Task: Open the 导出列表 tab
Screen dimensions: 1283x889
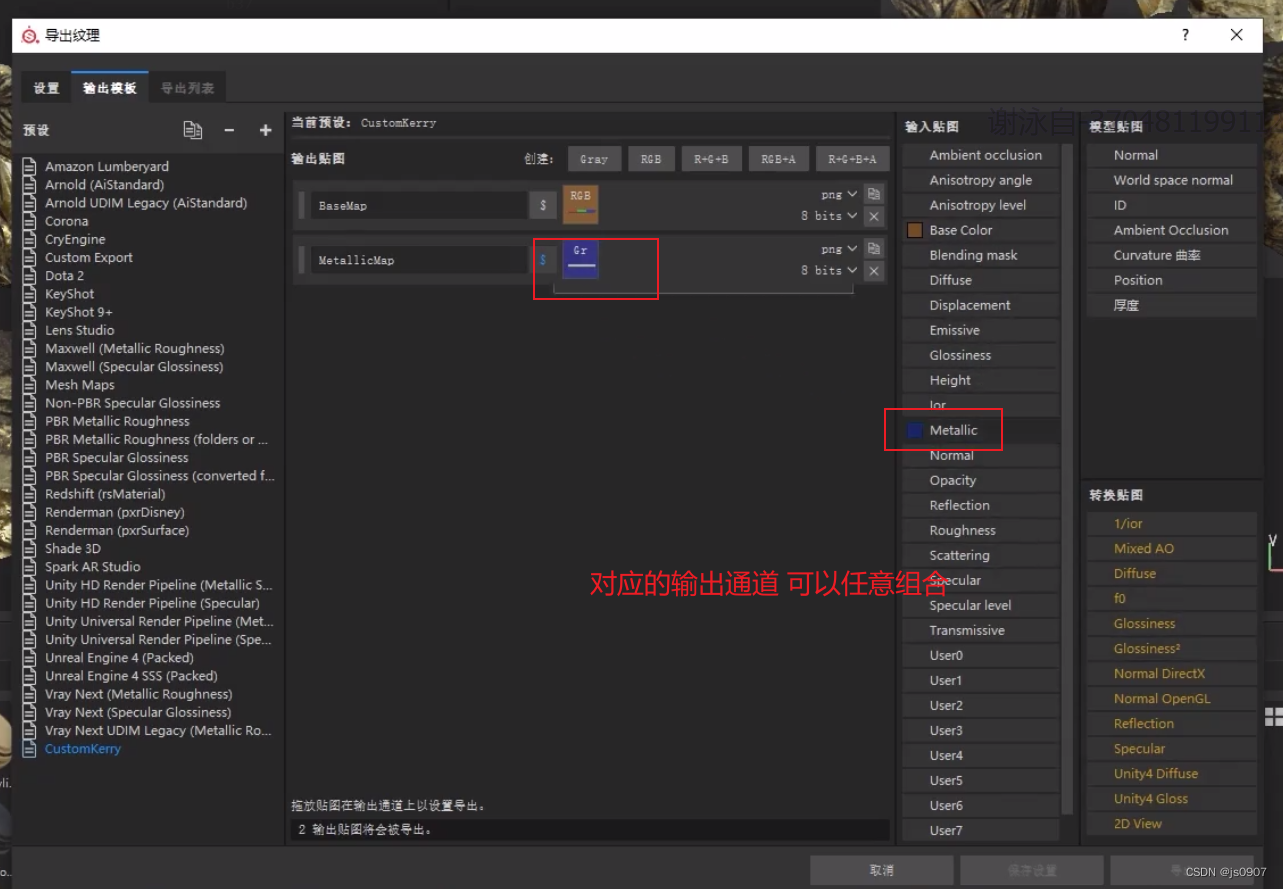Action: (187, 88)
